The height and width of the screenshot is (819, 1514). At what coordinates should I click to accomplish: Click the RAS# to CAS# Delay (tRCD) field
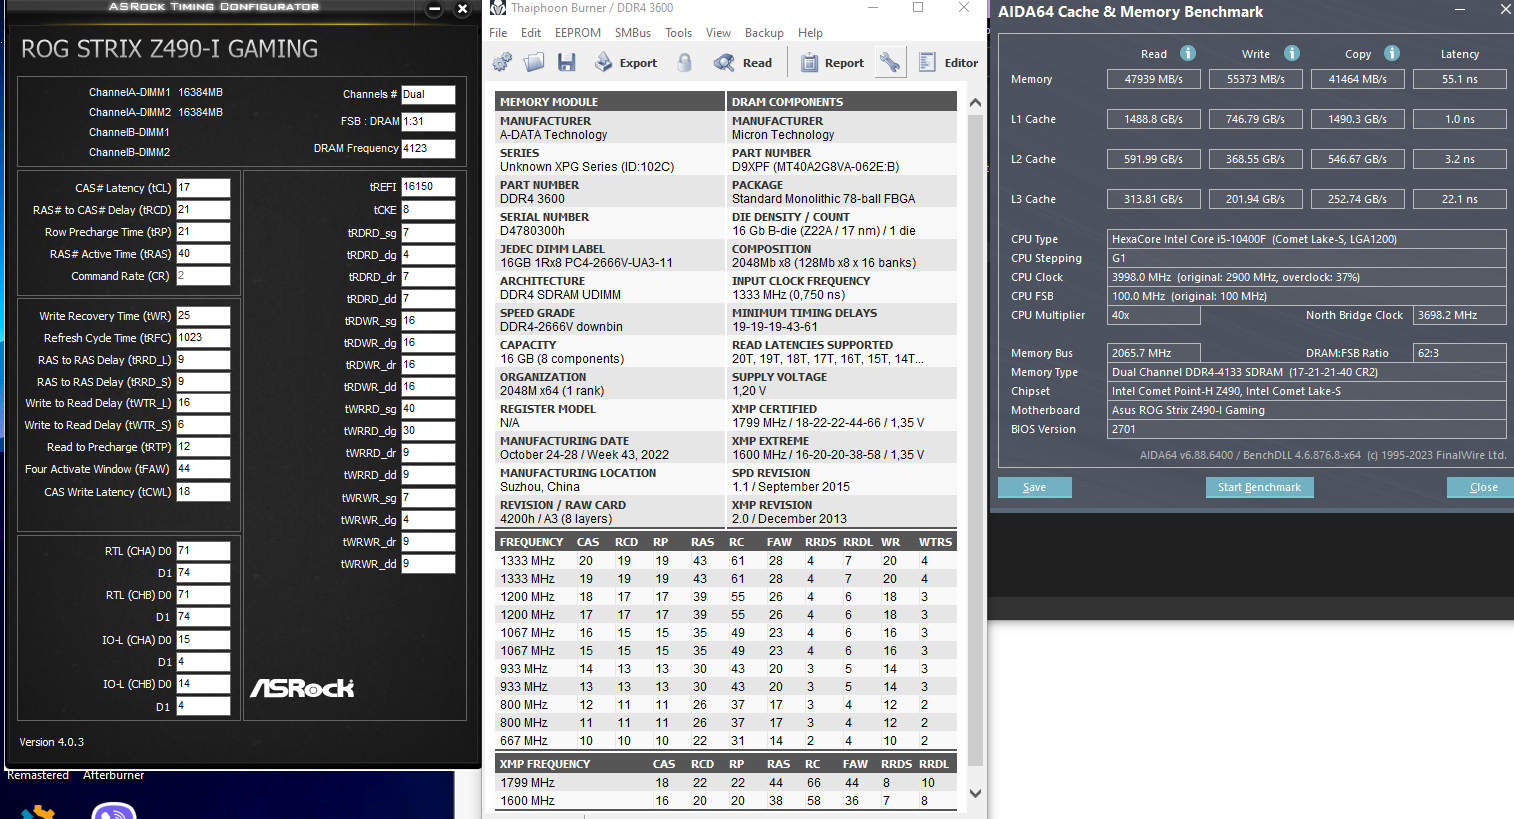coord(204,210)
